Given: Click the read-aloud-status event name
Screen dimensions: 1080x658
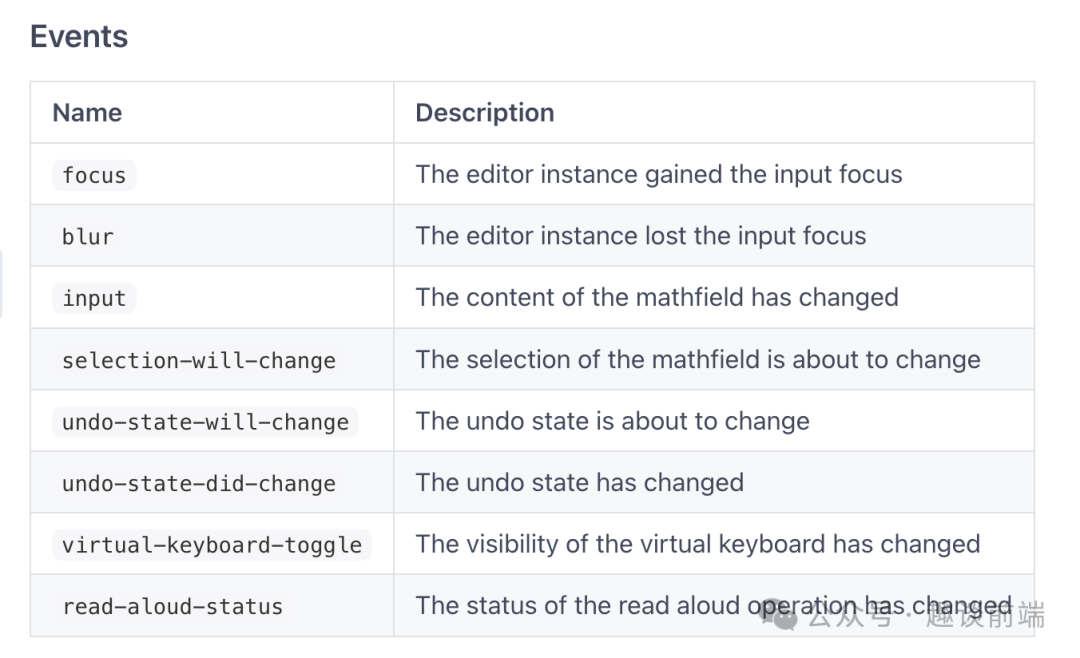Looking at the screenshot, I should pyautogui.click(x=173, y=606).
